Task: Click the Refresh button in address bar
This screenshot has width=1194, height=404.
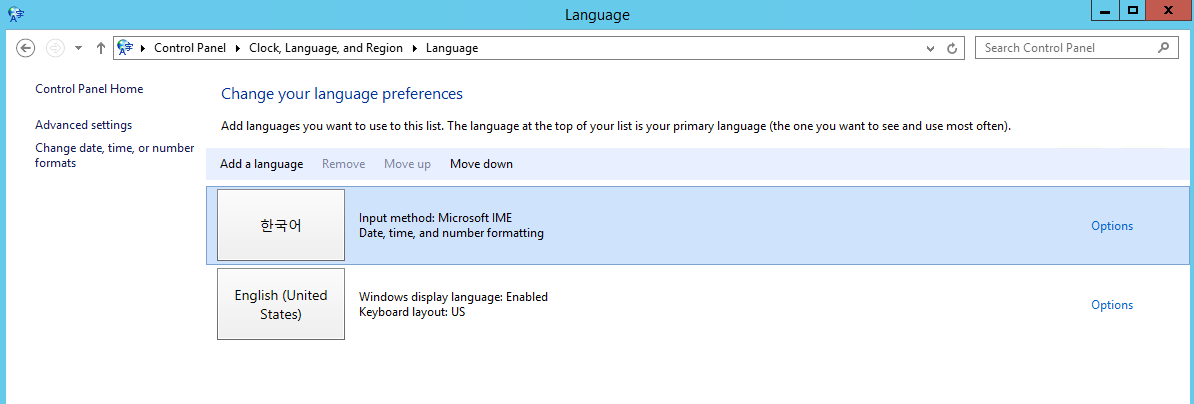Action: click(951, 48)
